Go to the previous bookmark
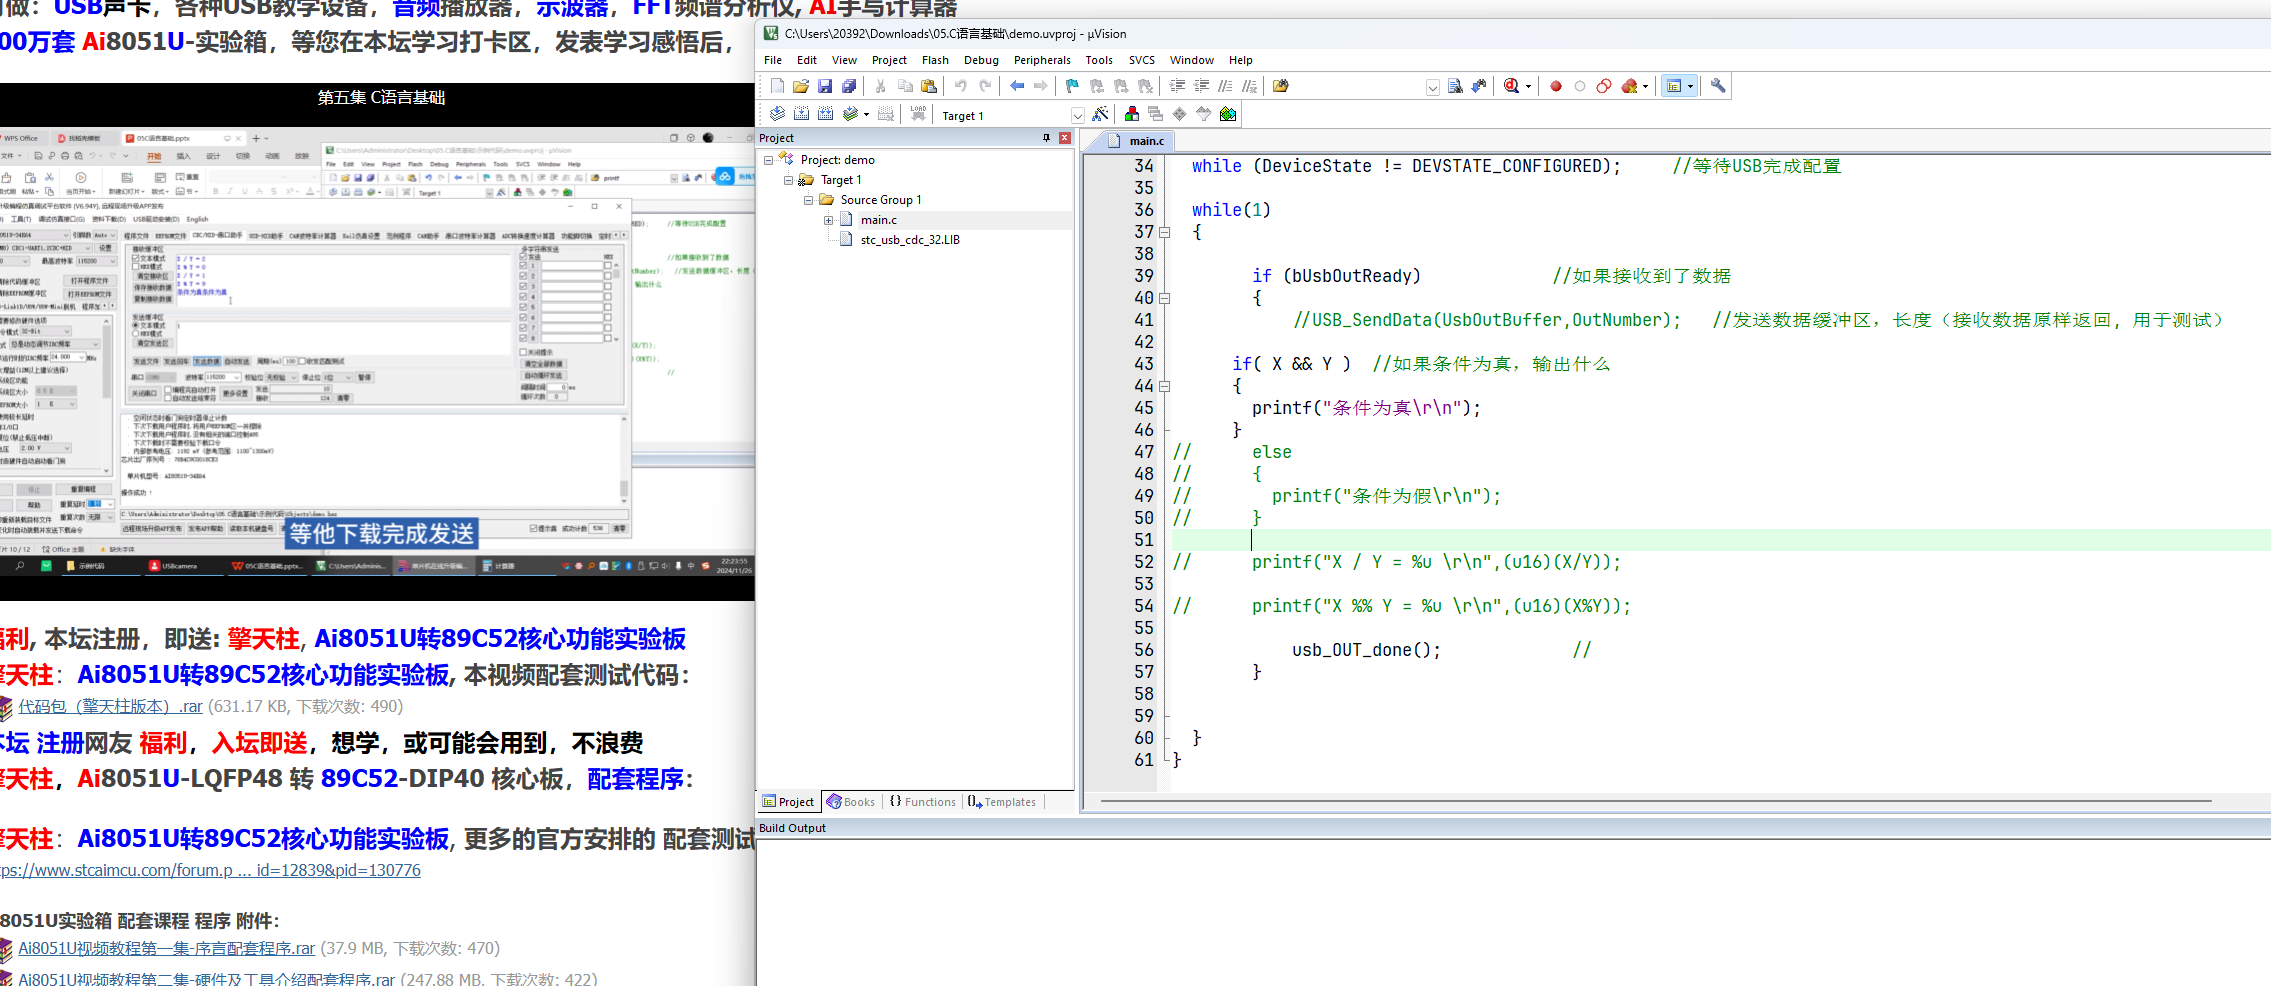This screenshot has height=986, width=2271. [x=1097, y=86]
